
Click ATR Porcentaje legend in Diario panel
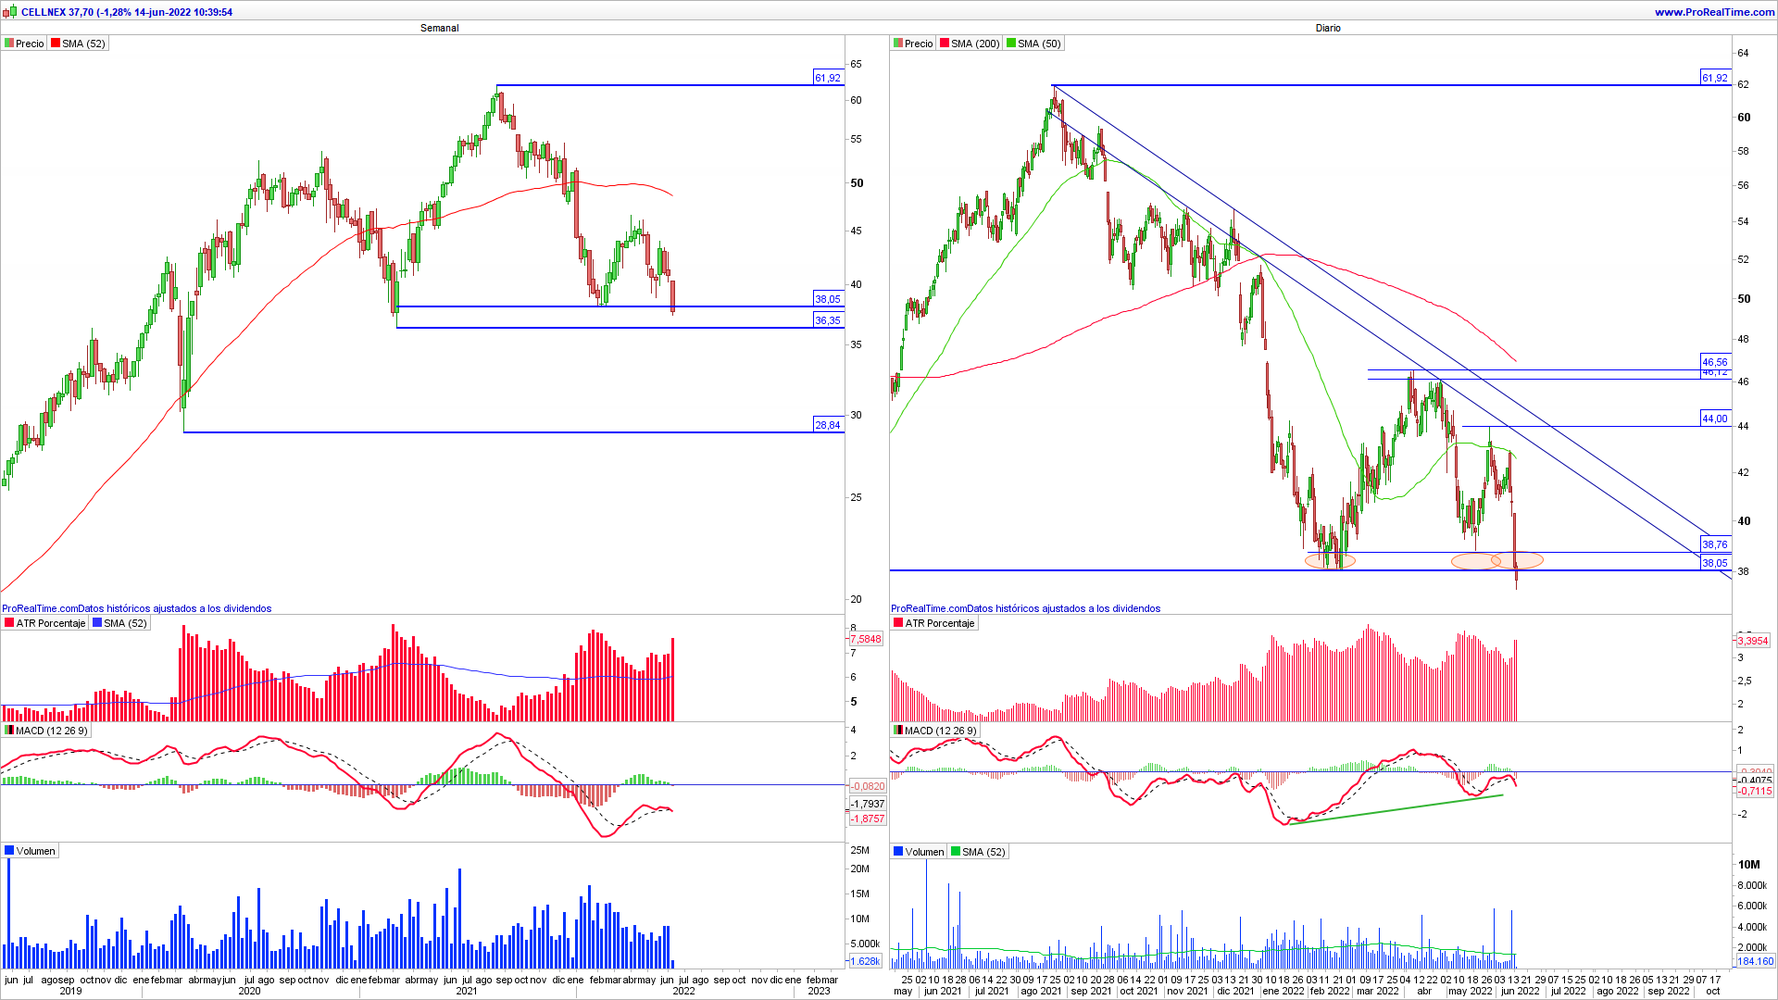pyautogui.click(x=934, y=623)
